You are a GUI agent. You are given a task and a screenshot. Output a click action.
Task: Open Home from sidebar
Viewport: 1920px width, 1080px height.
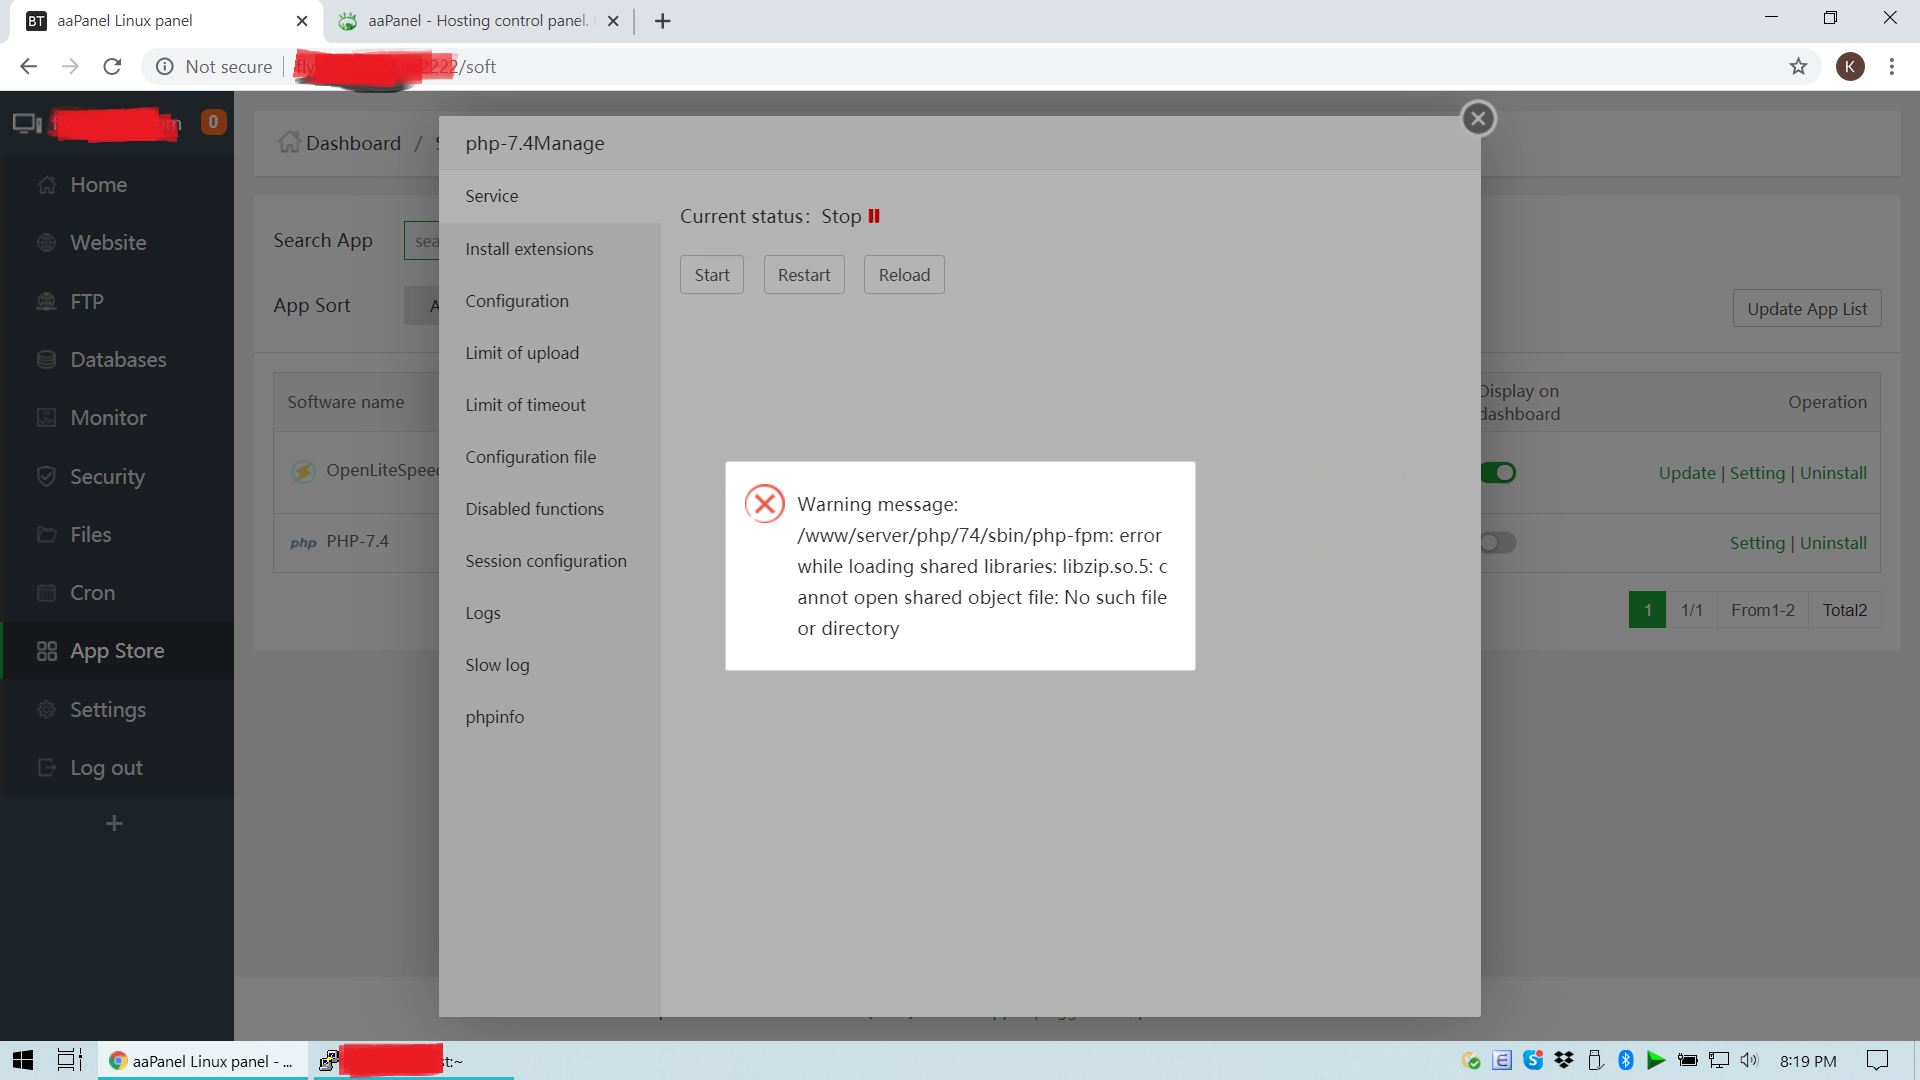pos(98,185)
